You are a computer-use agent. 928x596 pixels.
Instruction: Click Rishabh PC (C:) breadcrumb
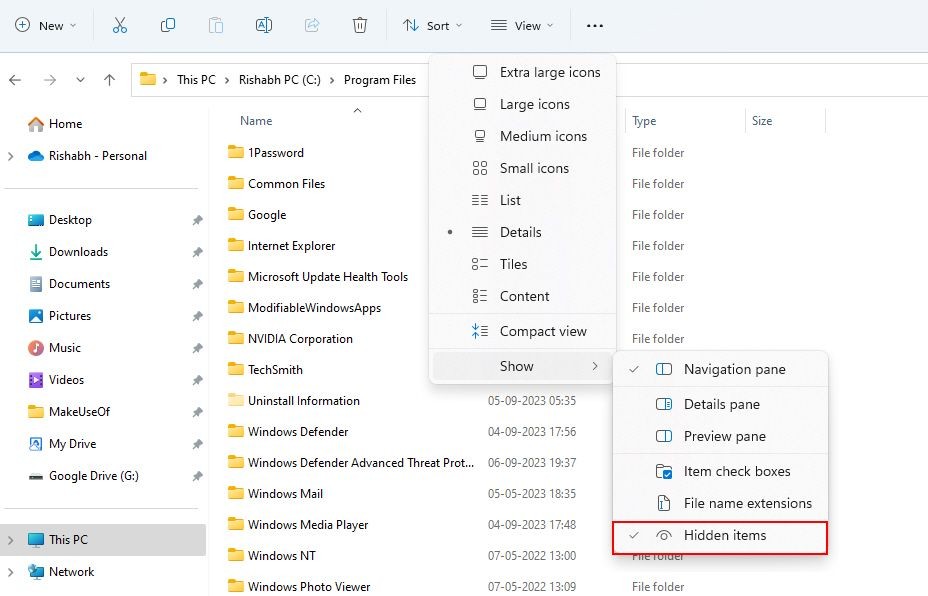click(279, 80)
